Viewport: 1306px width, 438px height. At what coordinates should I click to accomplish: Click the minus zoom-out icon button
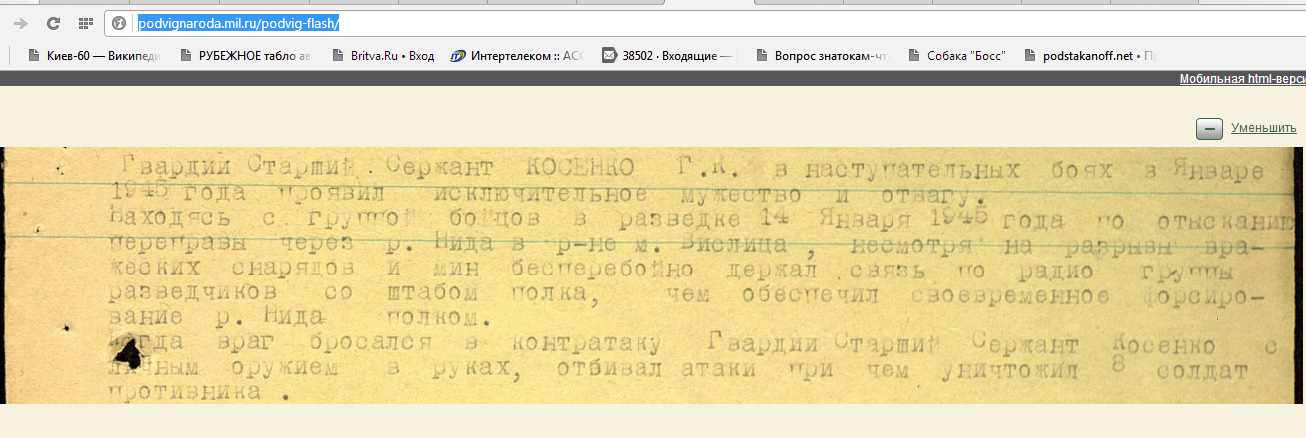click(x=1209, y=128)
